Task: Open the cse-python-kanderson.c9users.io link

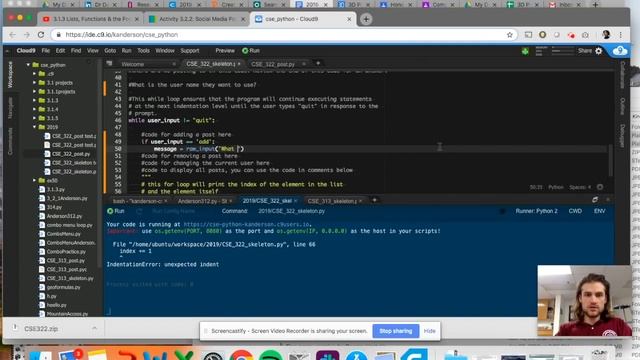Action: click(247, 224)
